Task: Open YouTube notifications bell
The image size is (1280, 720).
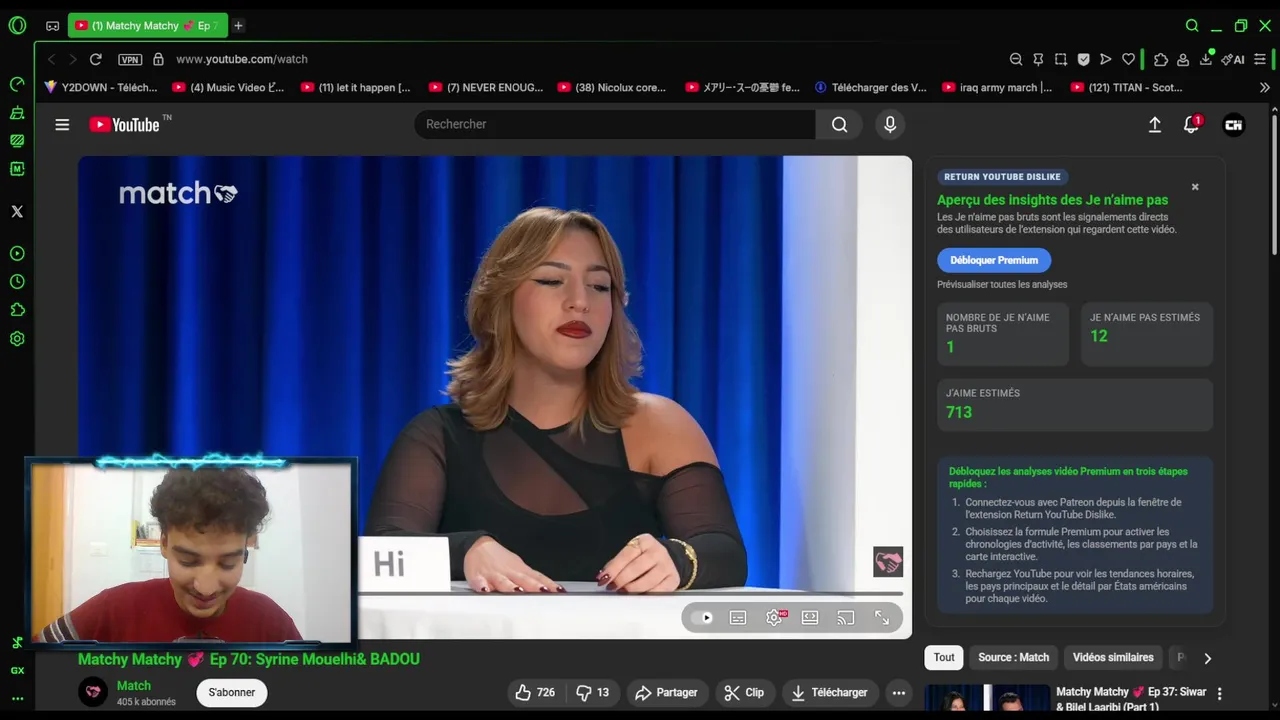Action: tap(1191, 125)
